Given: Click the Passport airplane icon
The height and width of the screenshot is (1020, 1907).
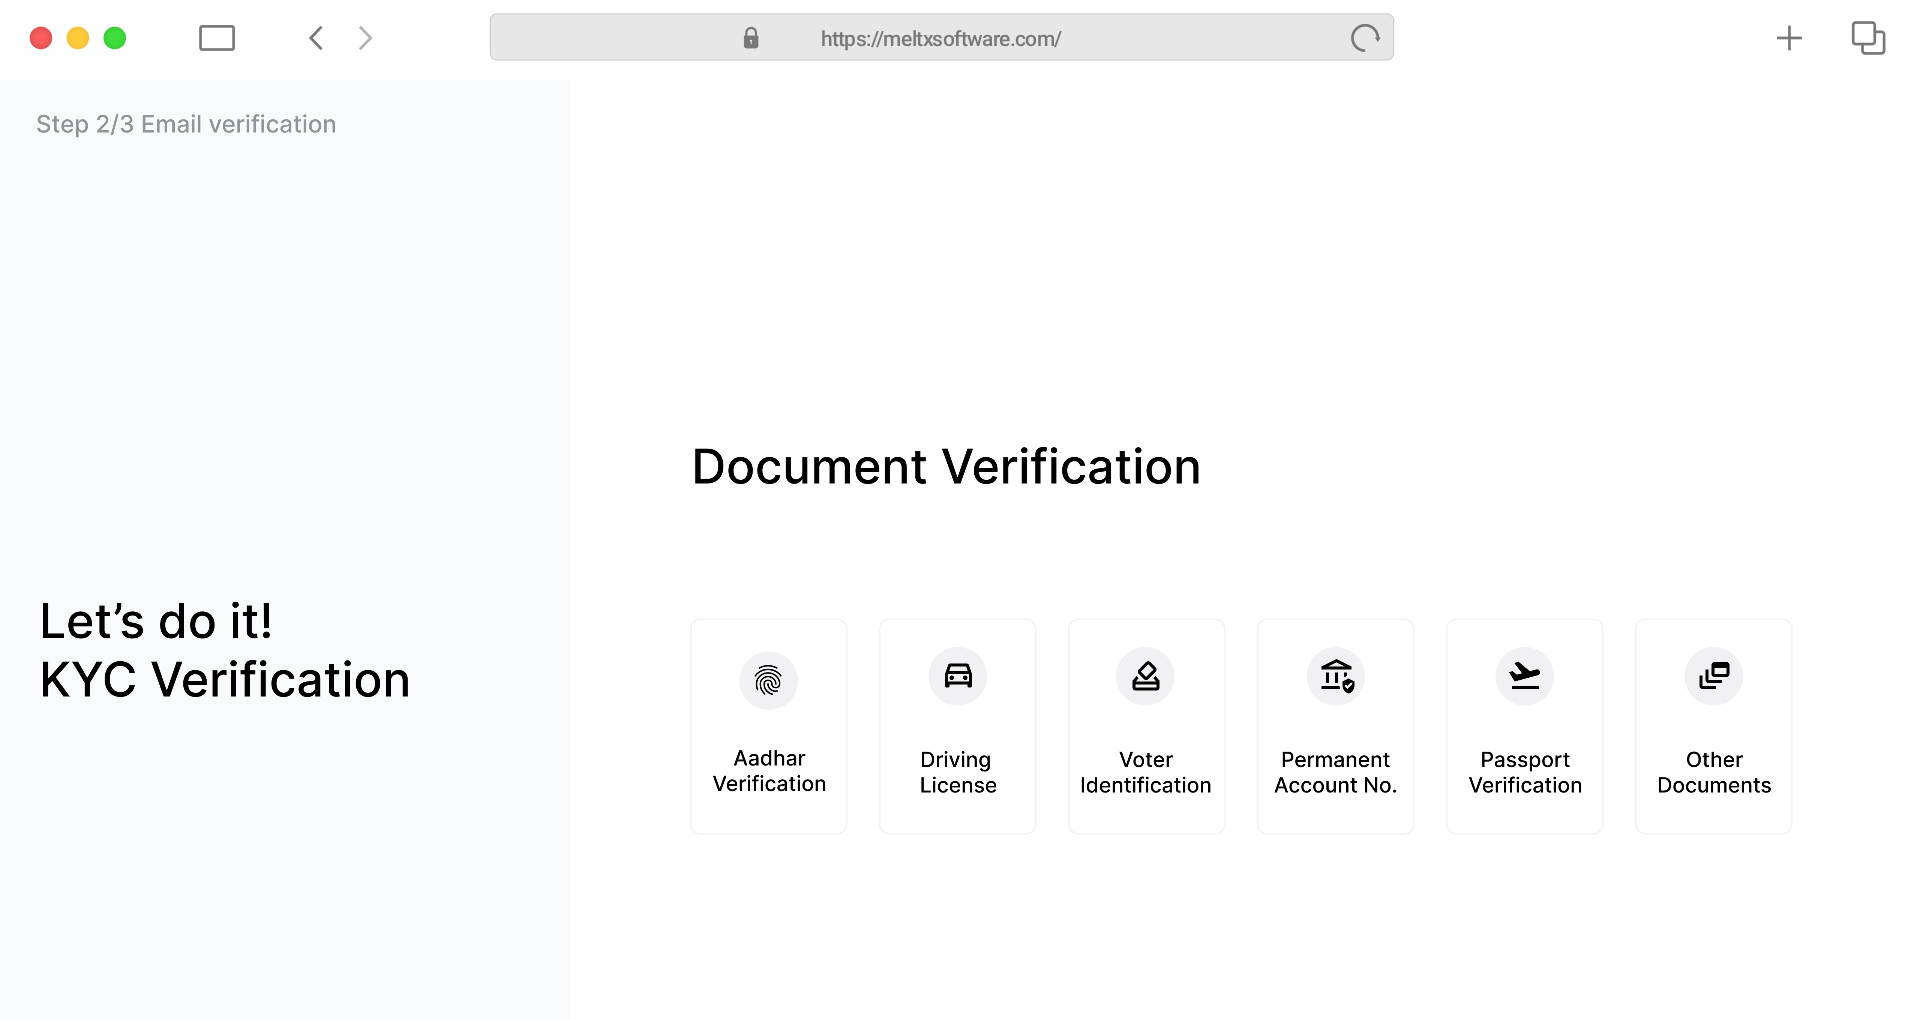Looking at the screenshot, I should tap(1524, 677).
